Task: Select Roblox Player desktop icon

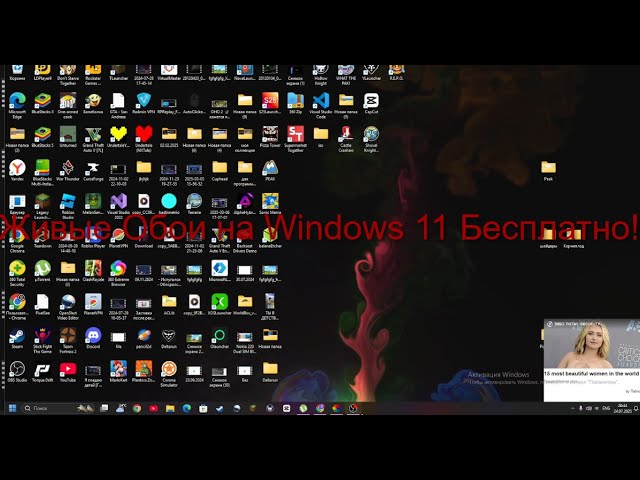Action: click(x=93, y=238)
